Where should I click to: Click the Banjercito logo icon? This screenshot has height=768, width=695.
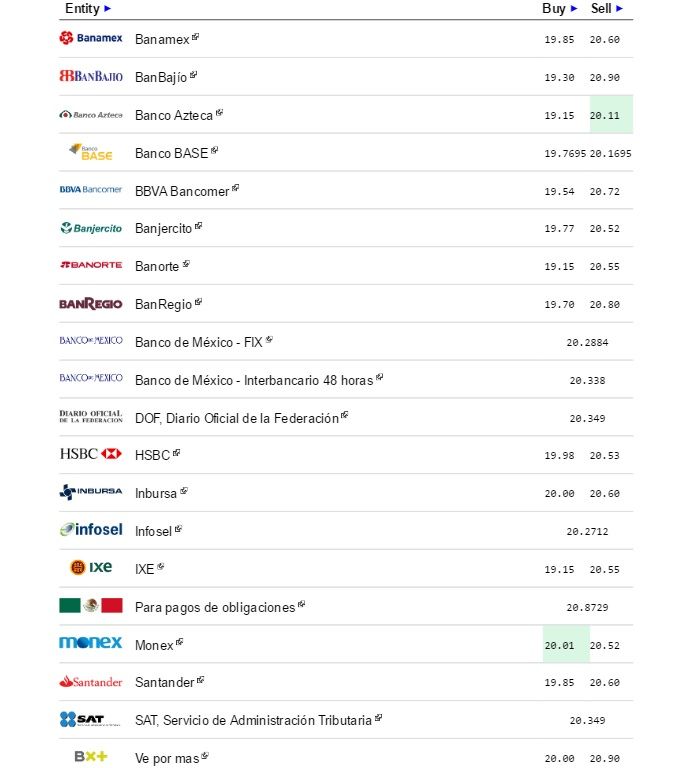pos(91,228)
